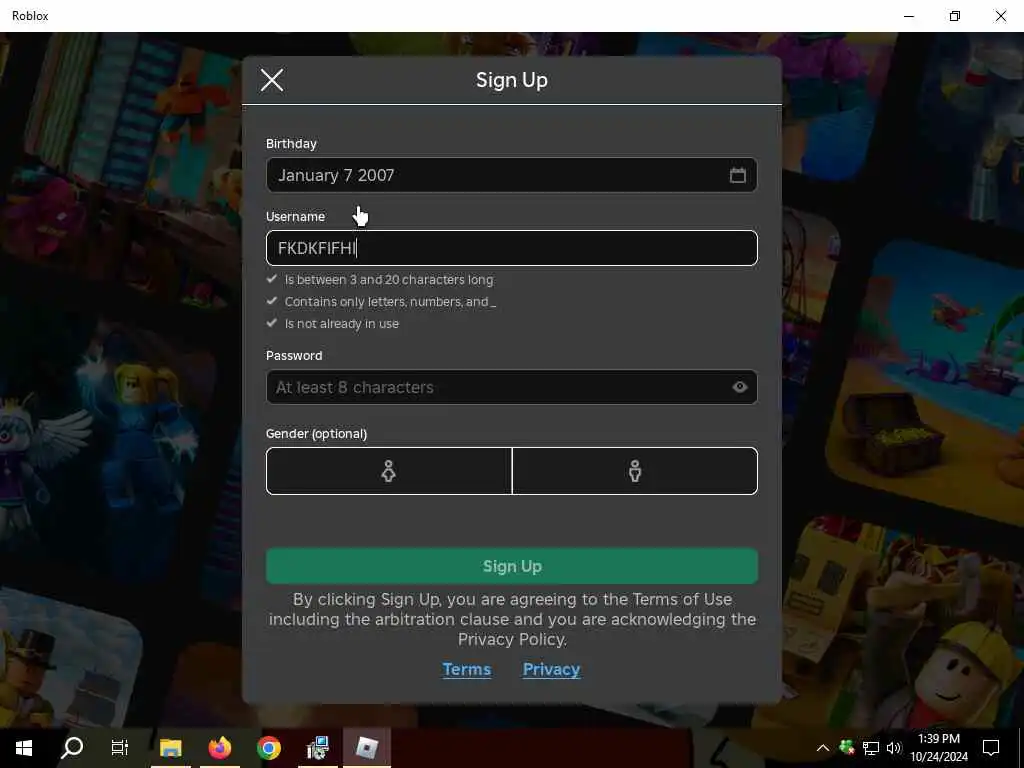Image resolution: width=1024 pixels, height=768 pixels.
Task: Close the Sign Up dialog with the X
Action: (x=272, y=80)
